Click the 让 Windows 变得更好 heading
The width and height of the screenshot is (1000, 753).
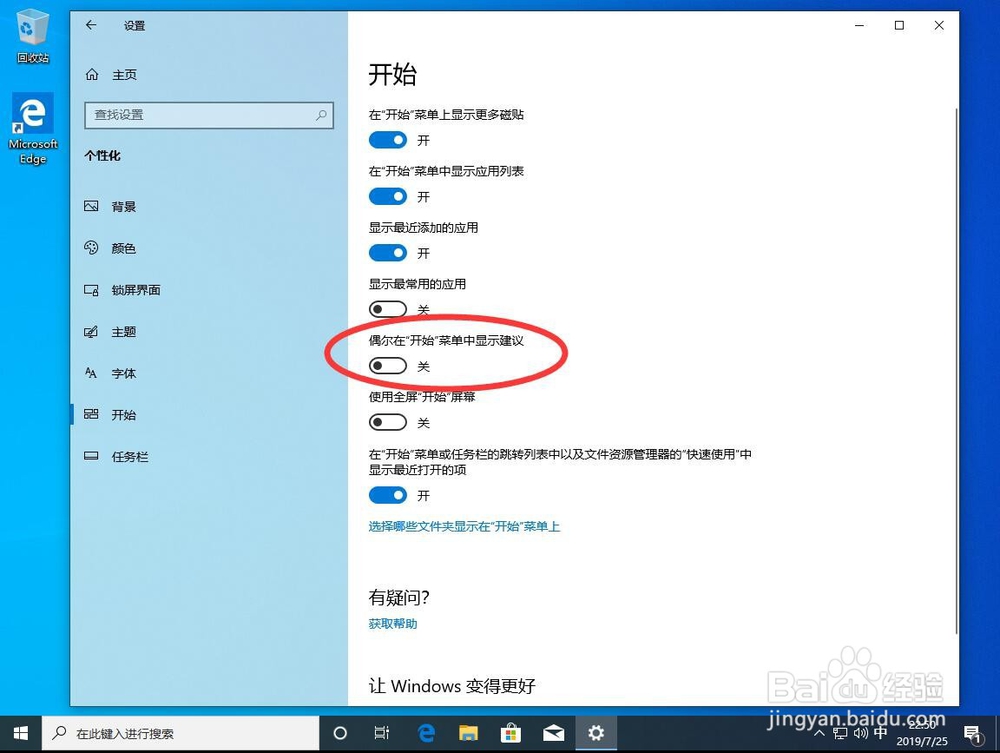coord(452,685)
